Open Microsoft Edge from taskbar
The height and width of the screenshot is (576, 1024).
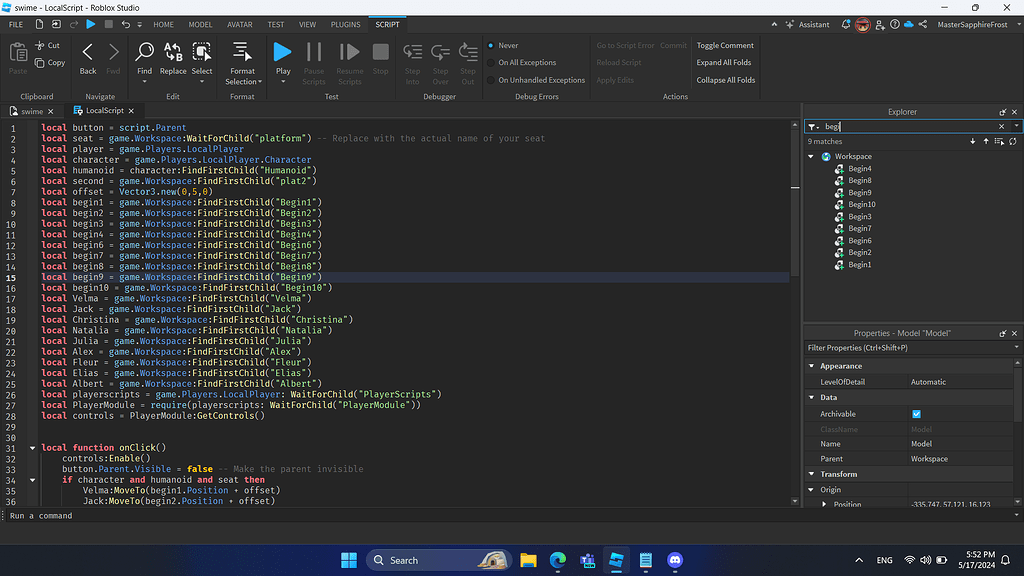[x=558, y=560]
